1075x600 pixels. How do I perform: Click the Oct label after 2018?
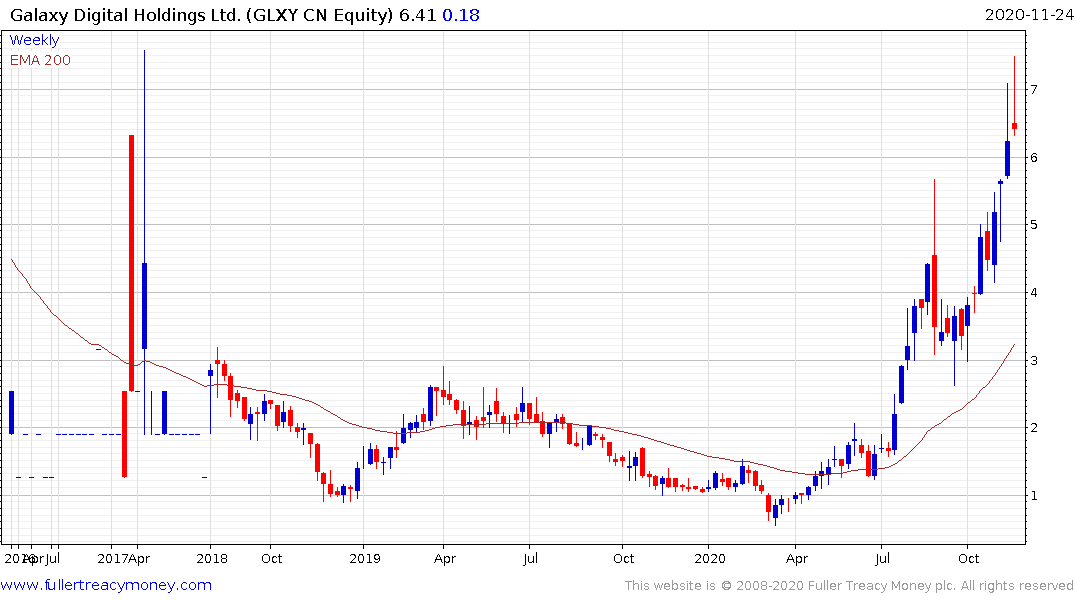[271, 558]
